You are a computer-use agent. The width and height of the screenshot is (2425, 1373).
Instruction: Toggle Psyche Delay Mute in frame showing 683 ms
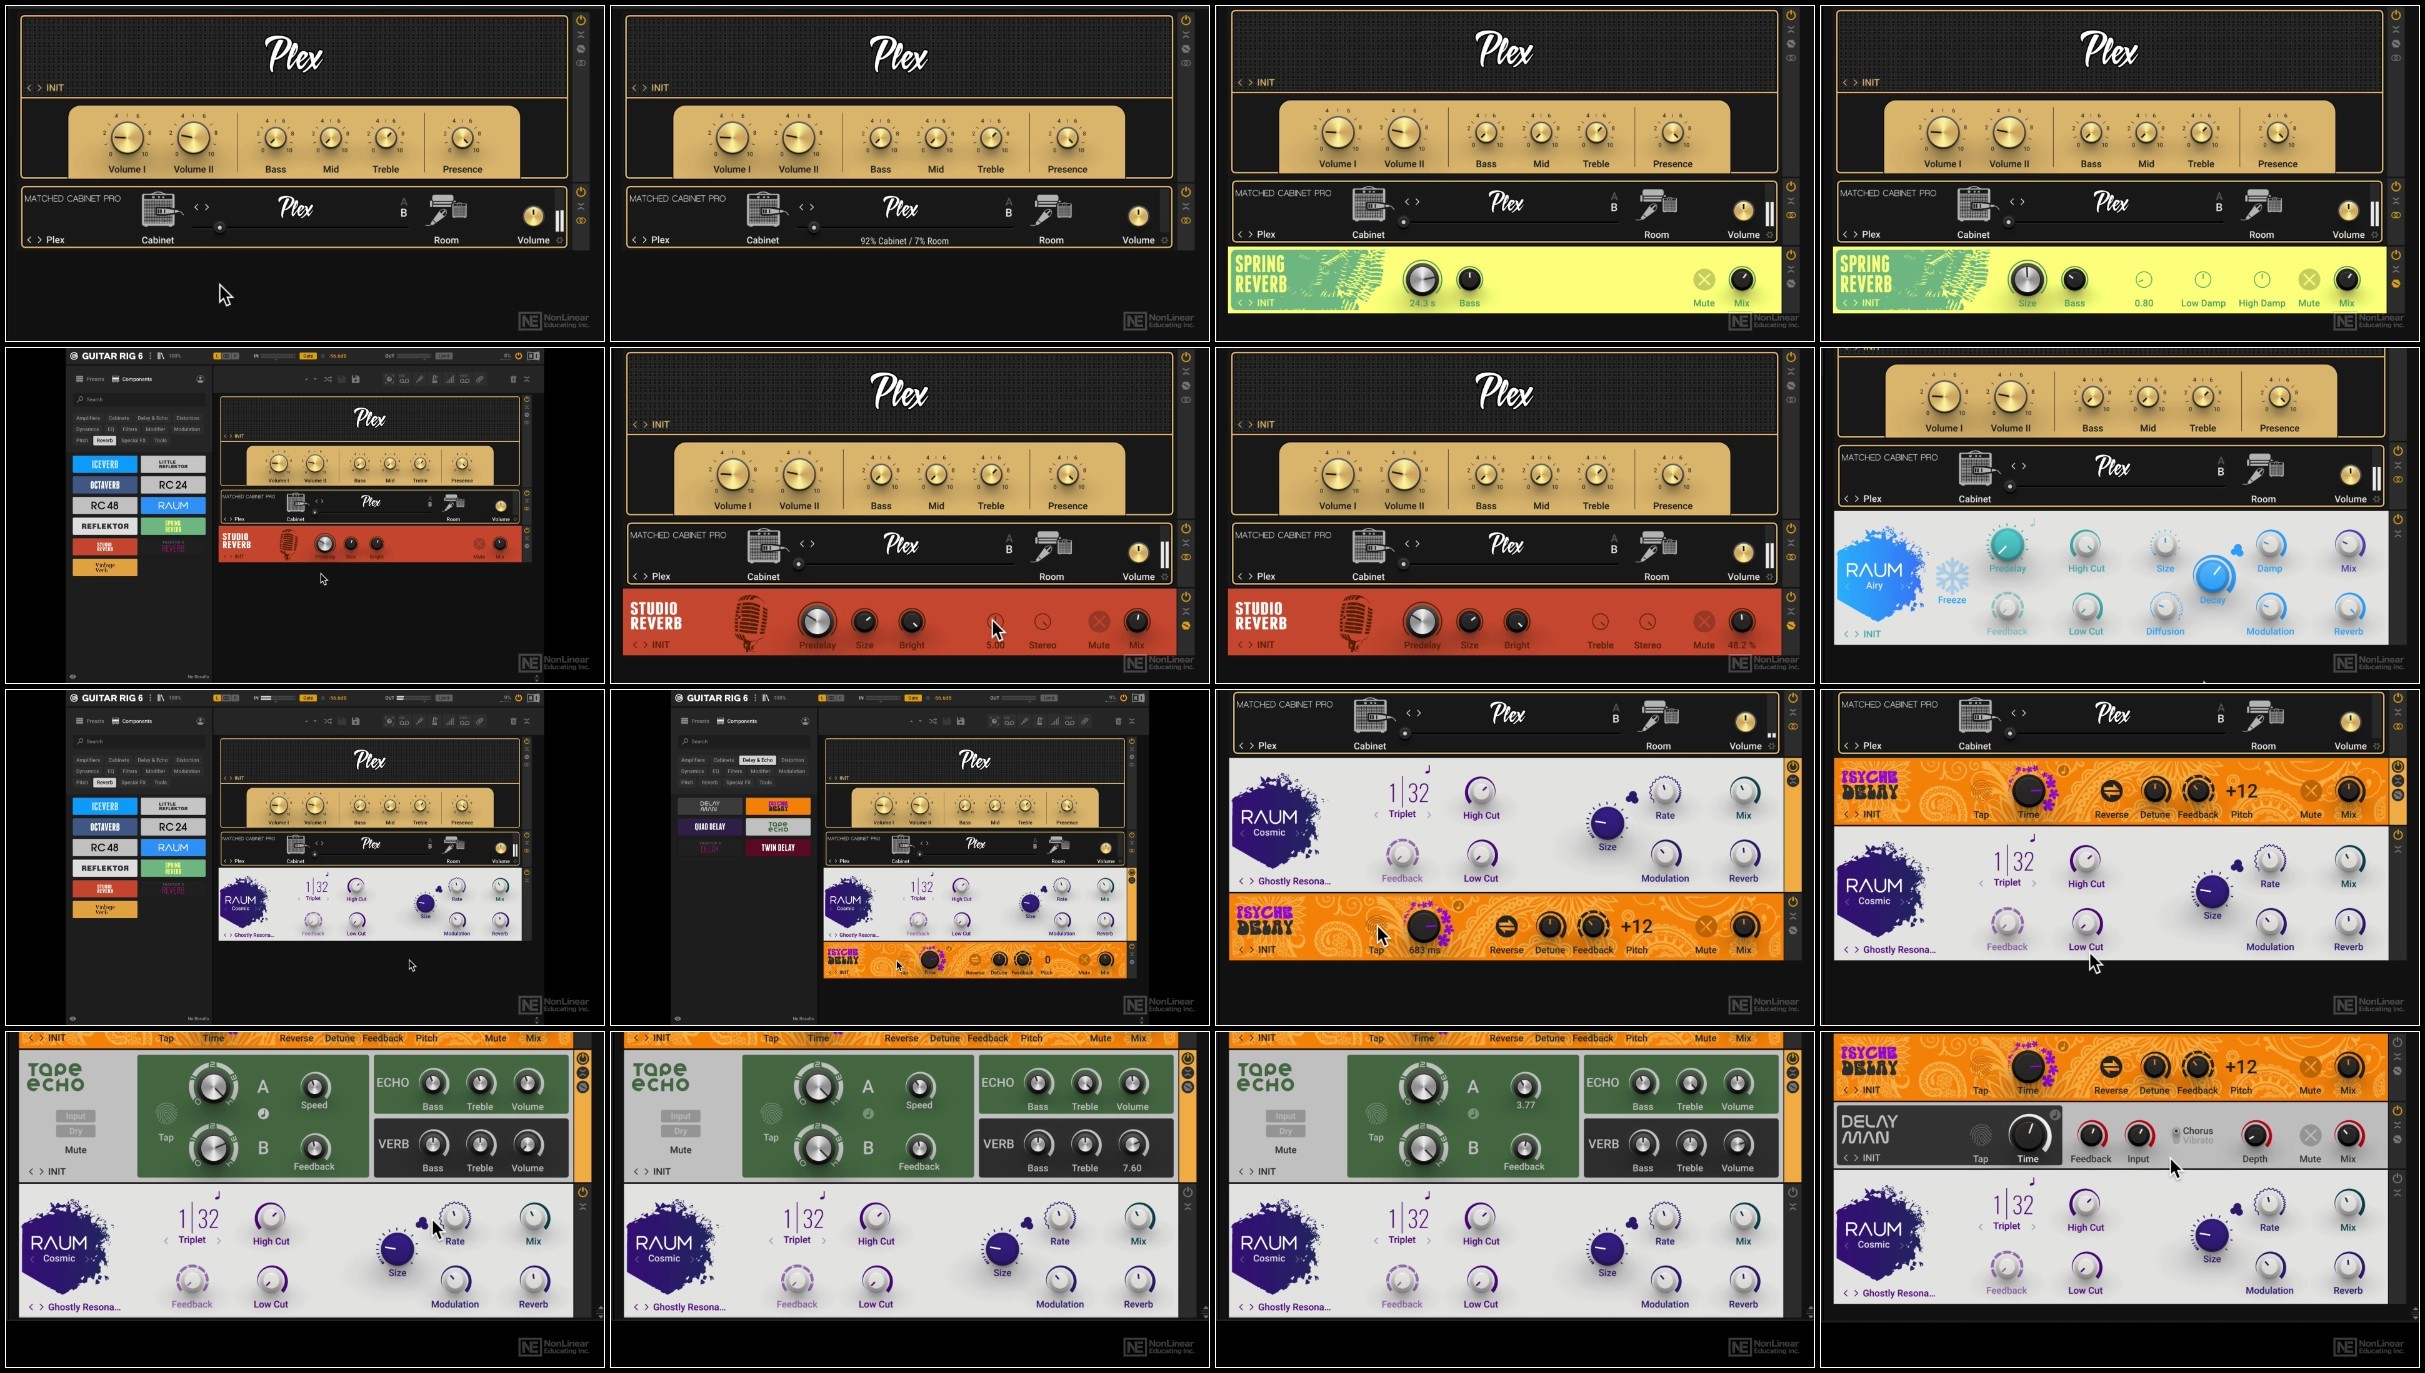(1706, 927)
